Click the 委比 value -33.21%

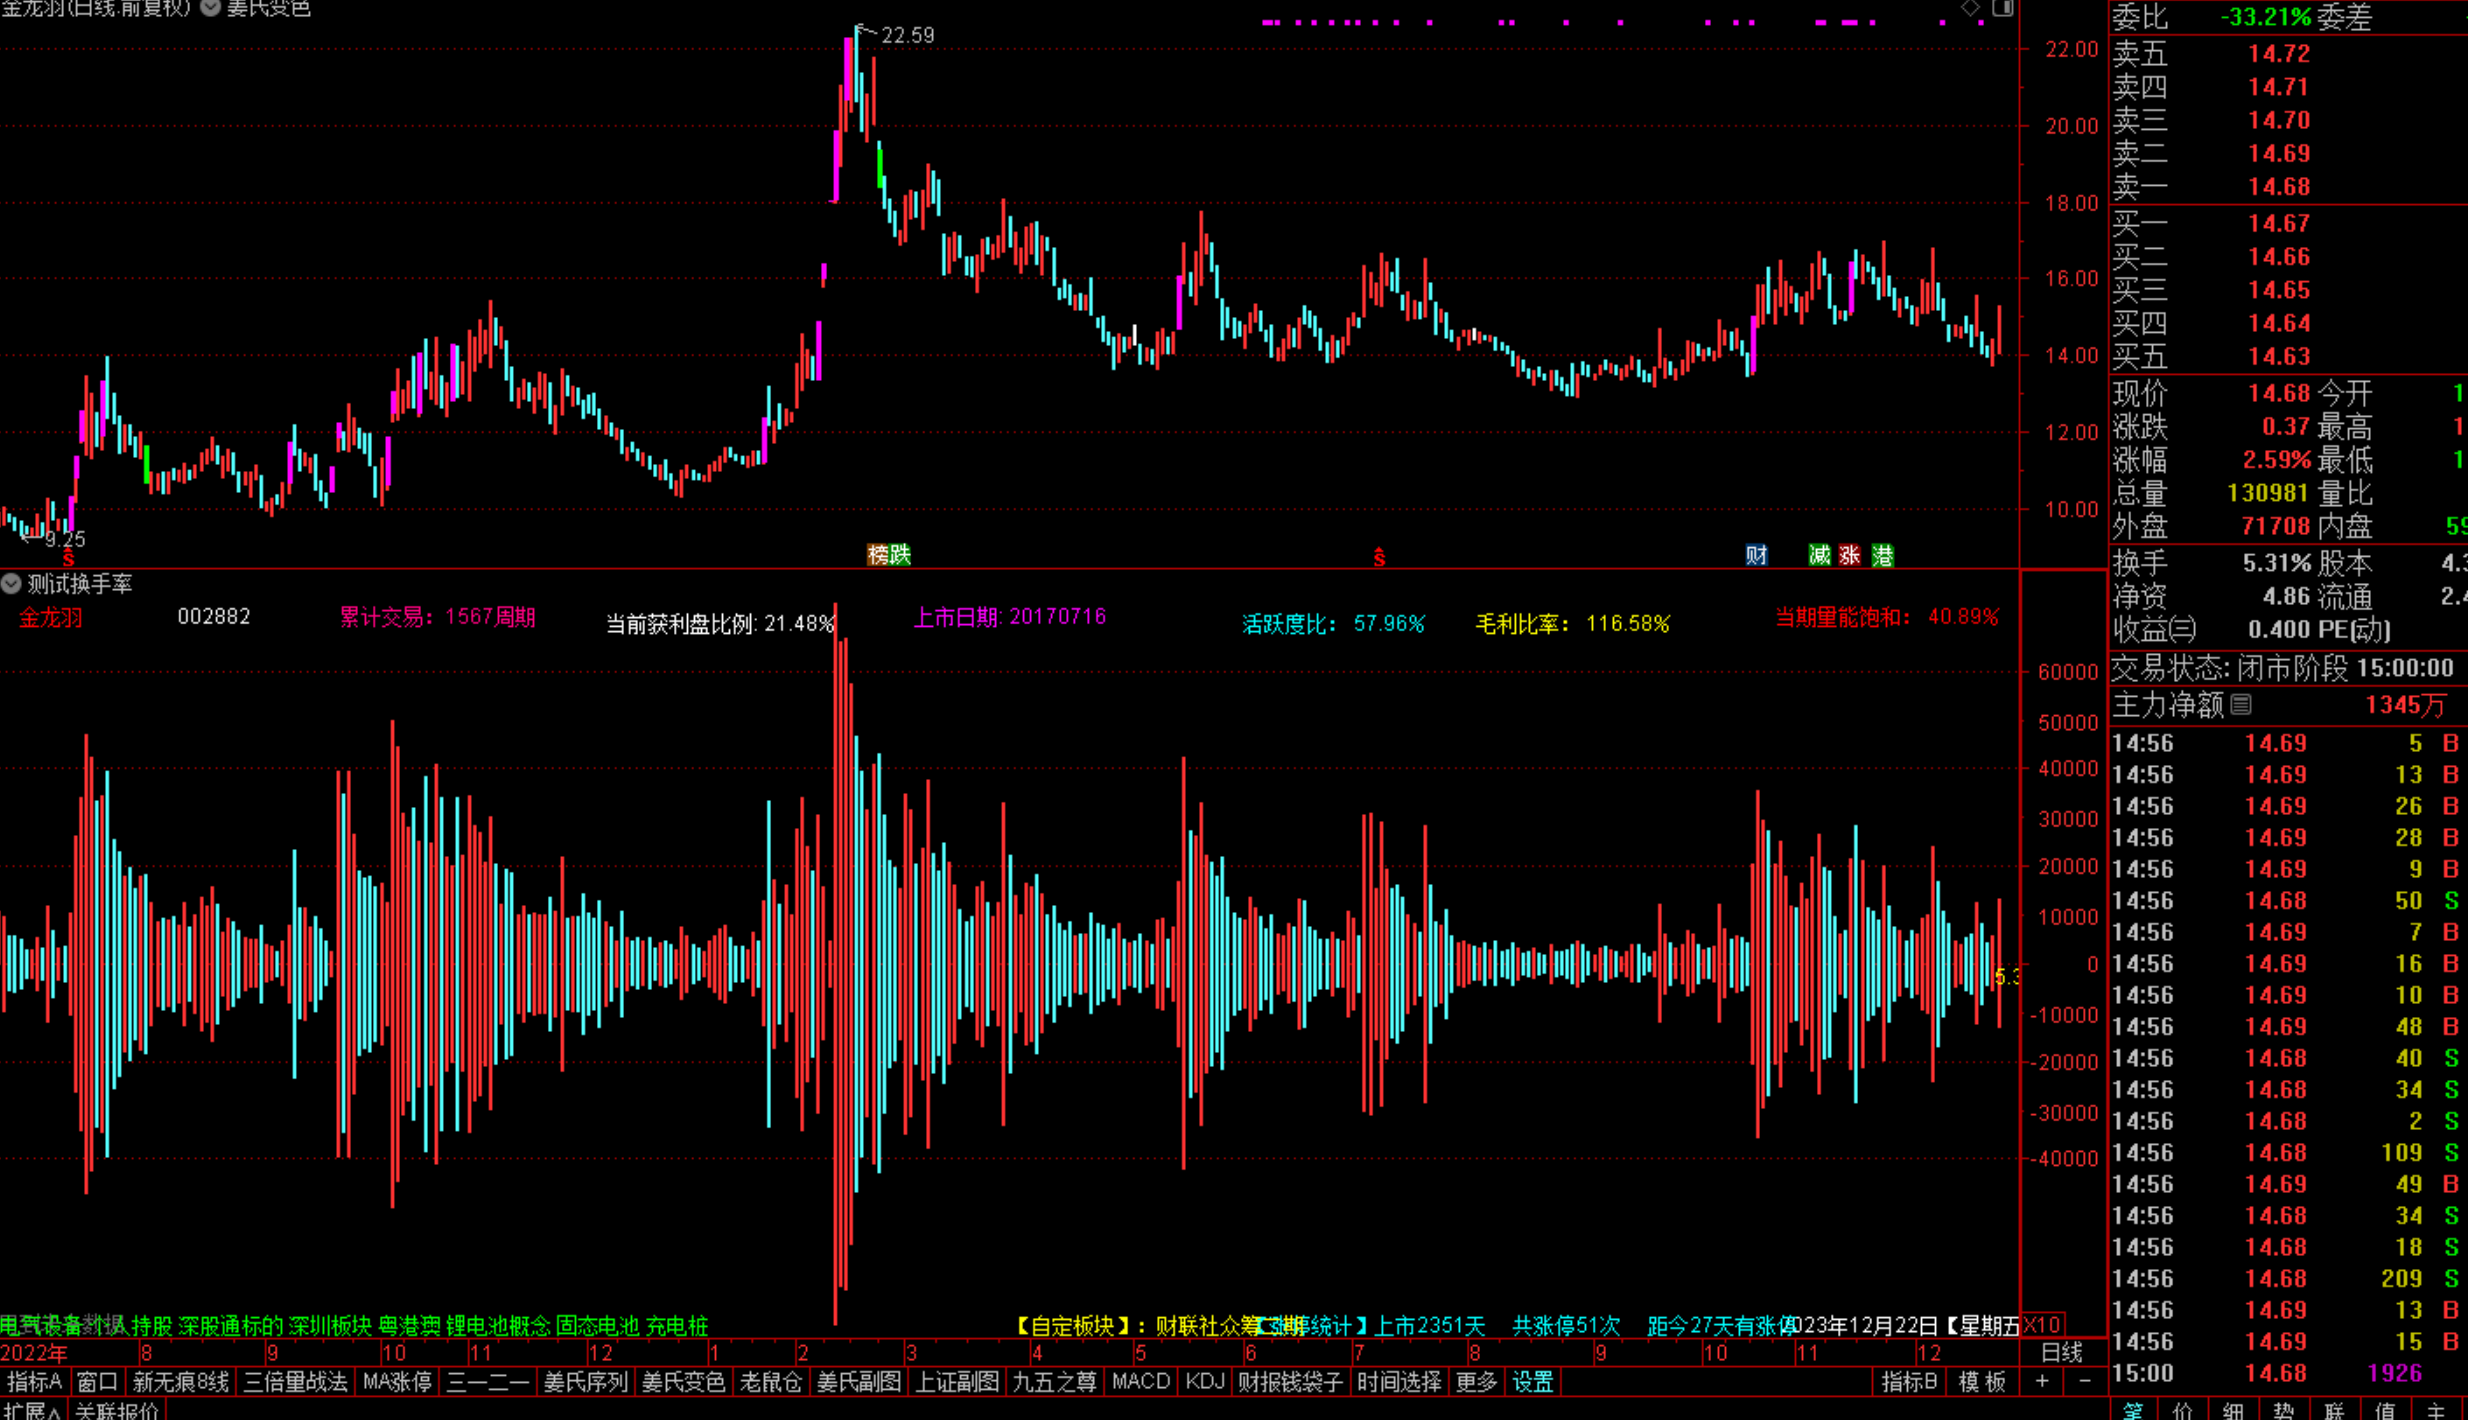coord(2266,17)
